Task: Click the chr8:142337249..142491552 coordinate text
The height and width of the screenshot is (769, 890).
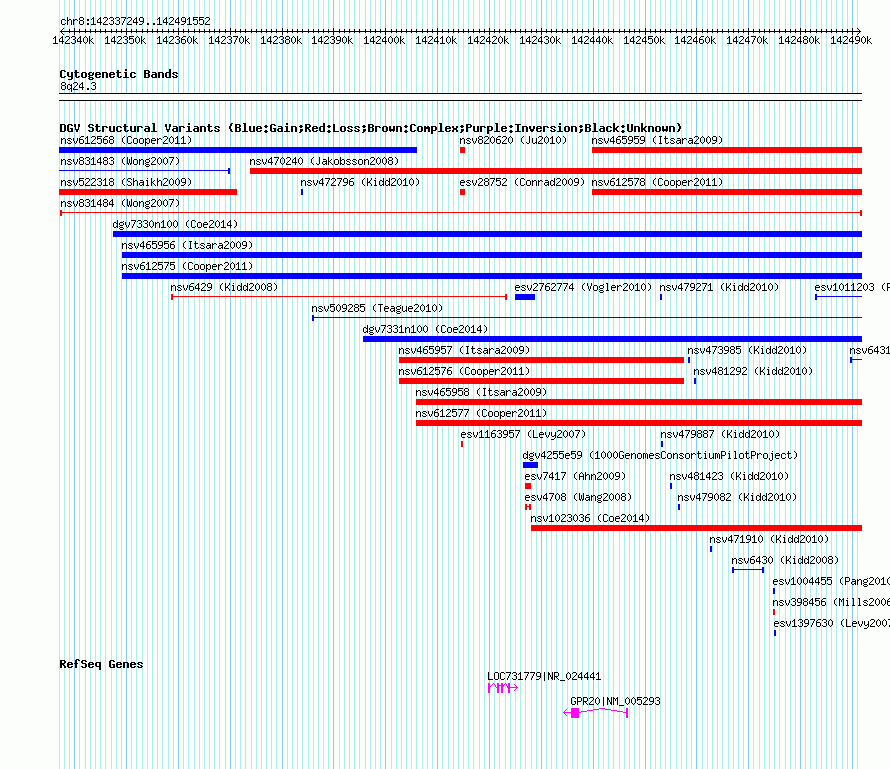Action: tap(135, 21)
